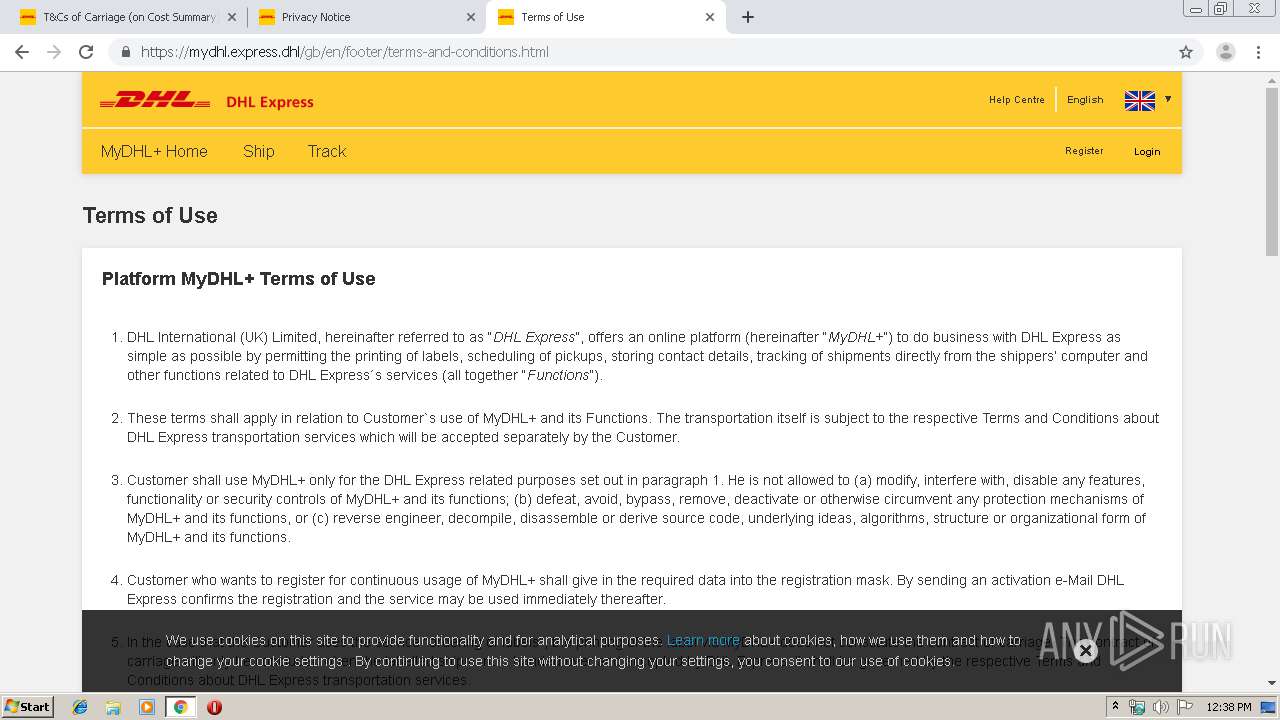This screenshot has width=1280, height=720.
Task: Reload the page with refresh icon
Action: [x=86, y=52]
